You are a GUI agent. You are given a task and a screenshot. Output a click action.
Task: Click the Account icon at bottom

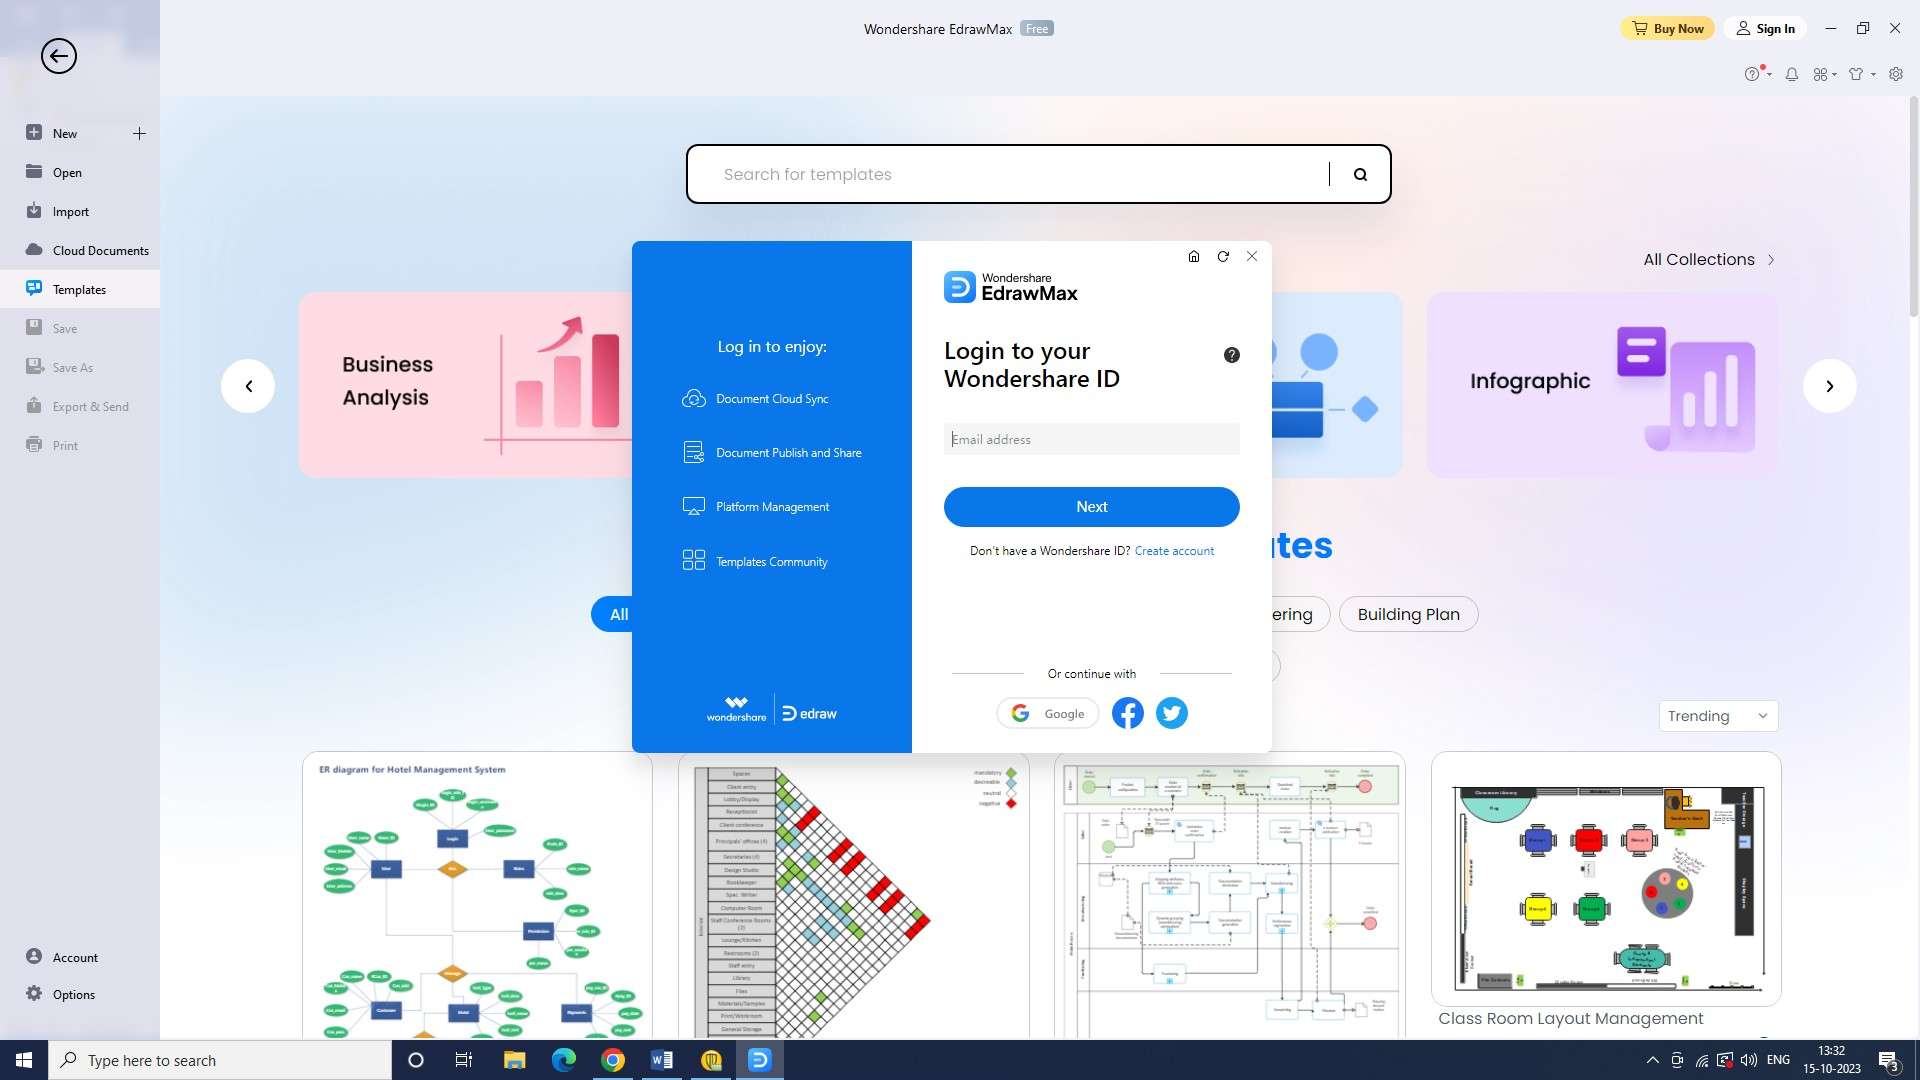(x=33, y=956)
